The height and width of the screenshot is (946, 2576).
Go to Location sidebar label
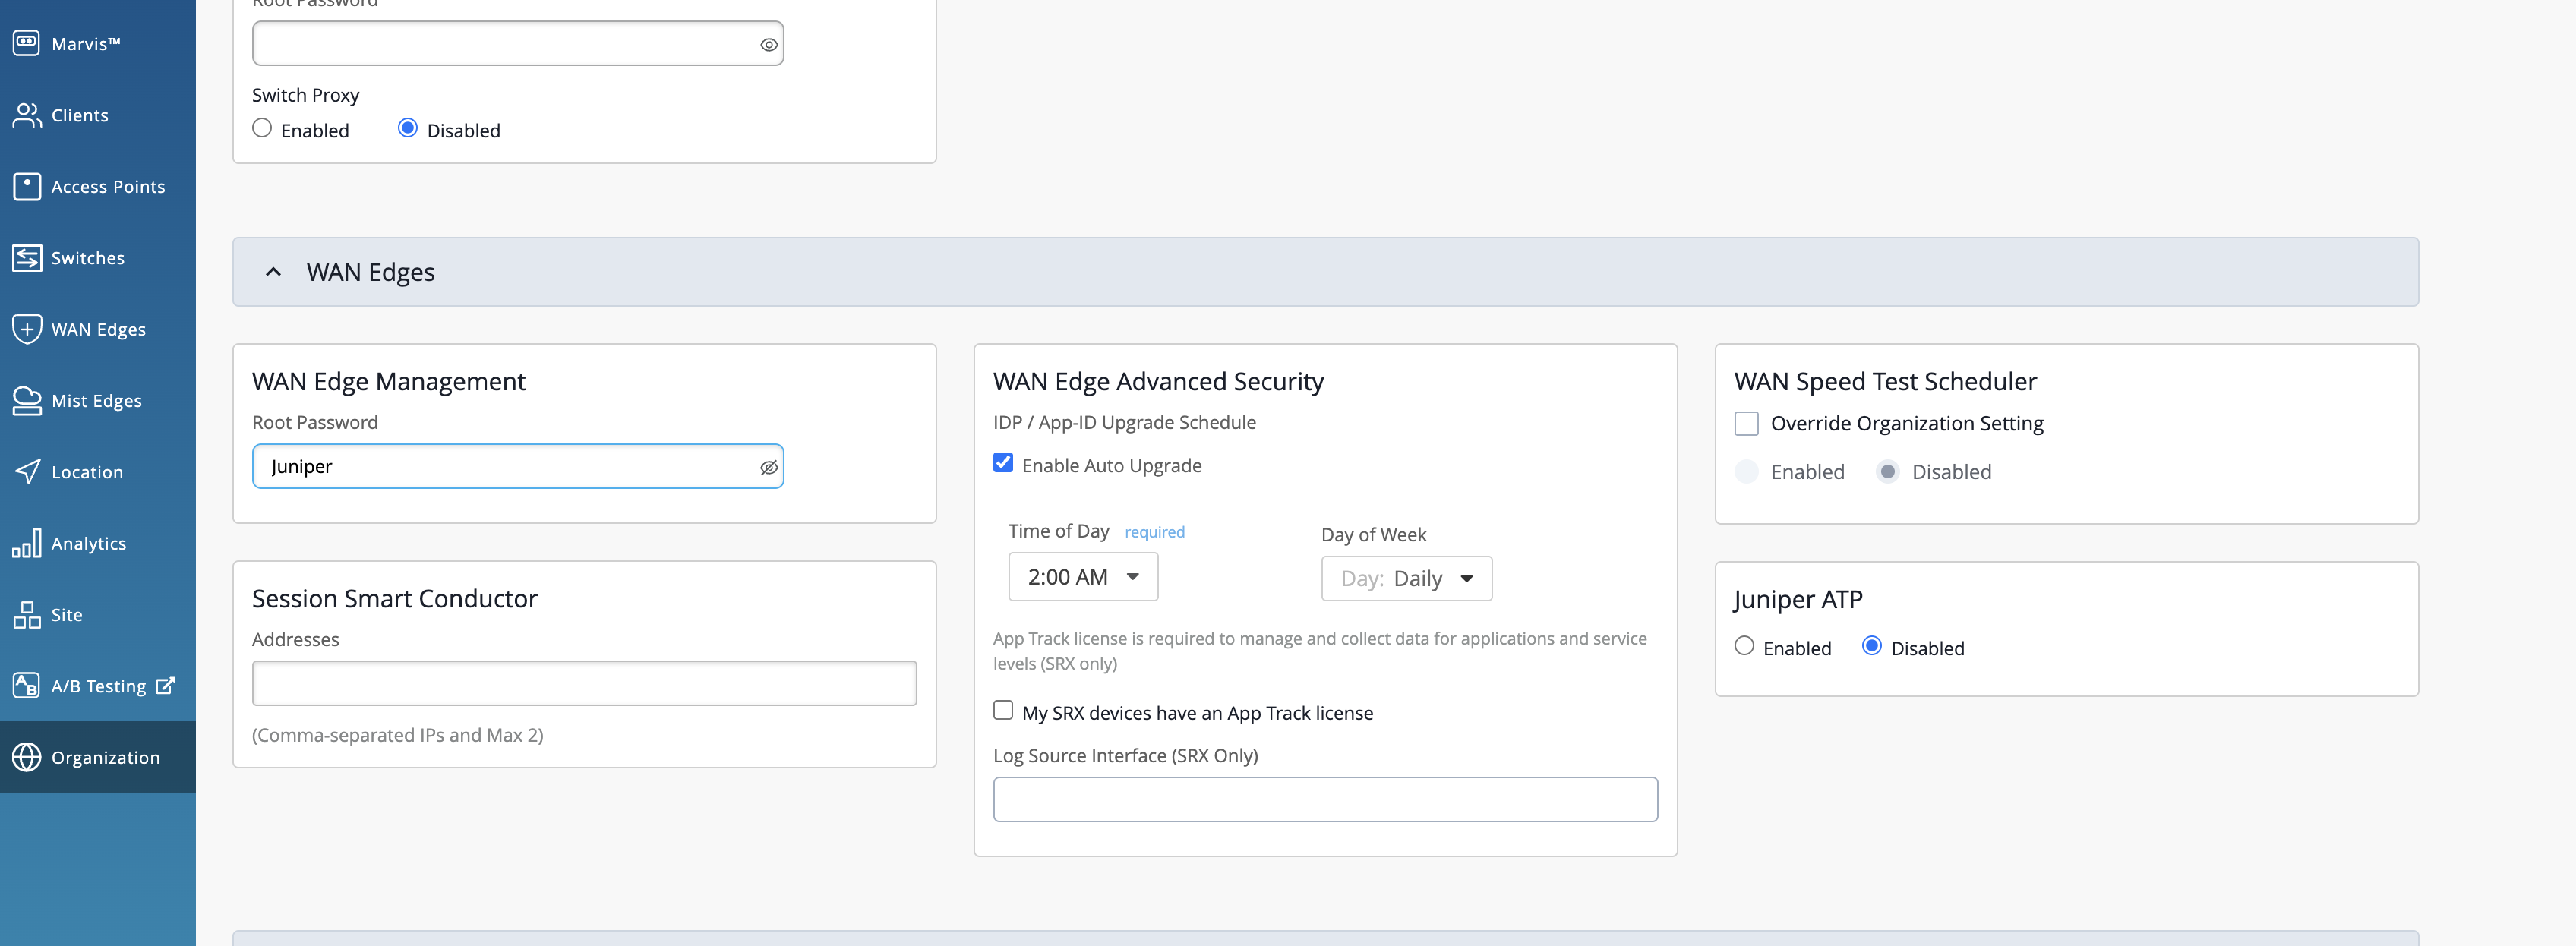tap(87, 472)
